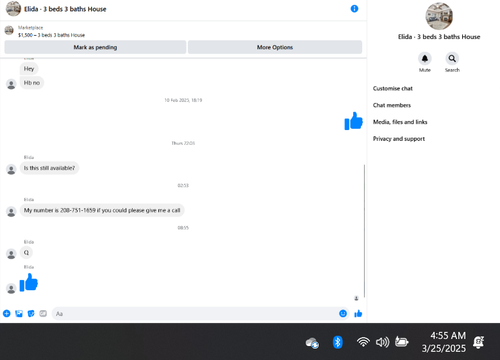500x360 pixels.
Task: Pick a GIF from the composer bar
Action: (x=43, y=313)
